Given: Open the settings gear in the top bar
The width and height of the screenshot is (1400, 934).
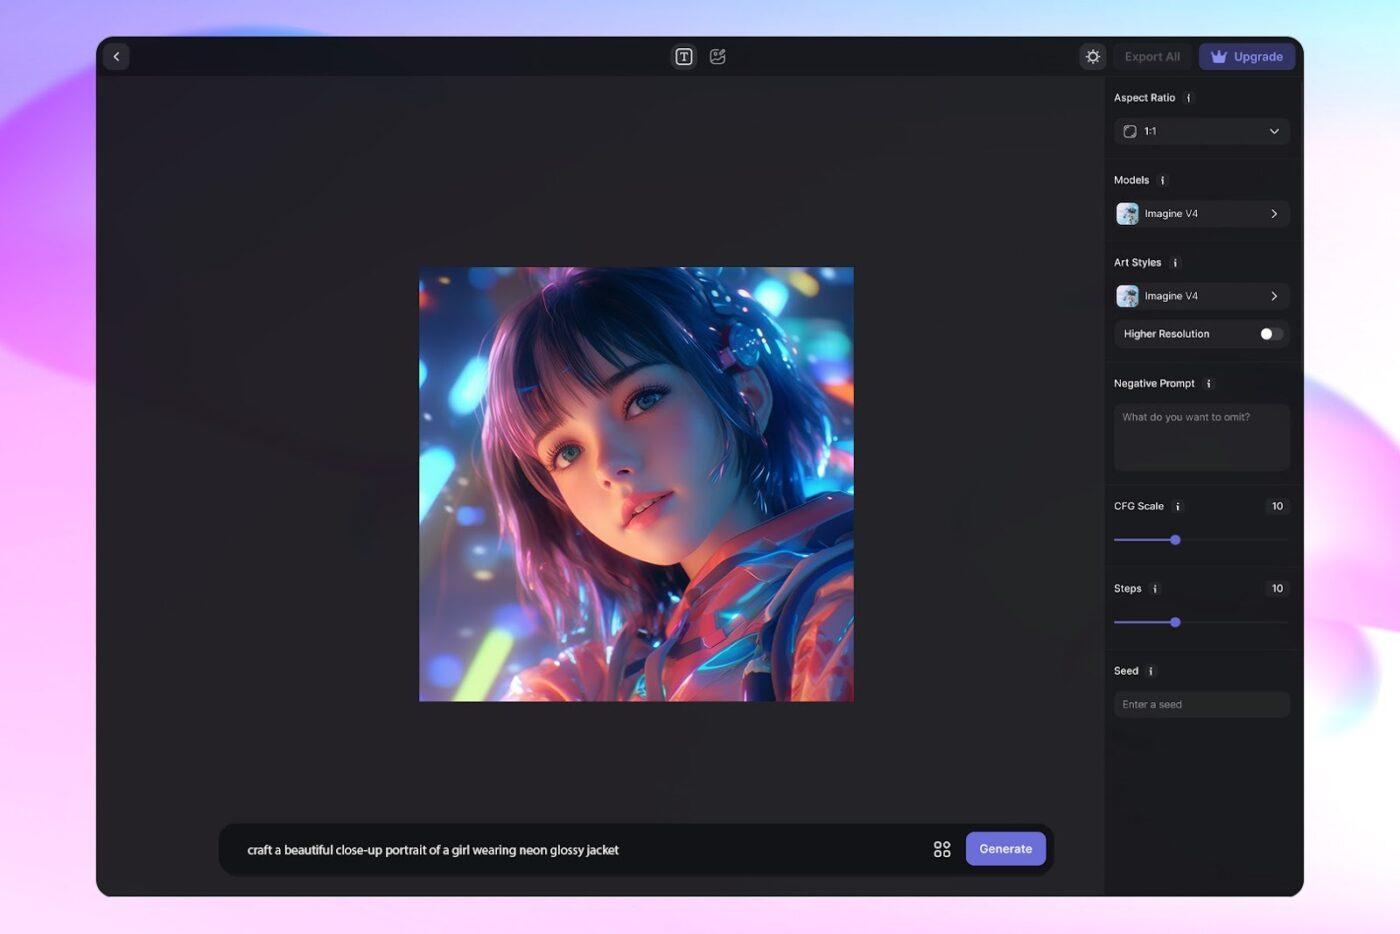Looking at the screenshot, I should (1093, 57).
